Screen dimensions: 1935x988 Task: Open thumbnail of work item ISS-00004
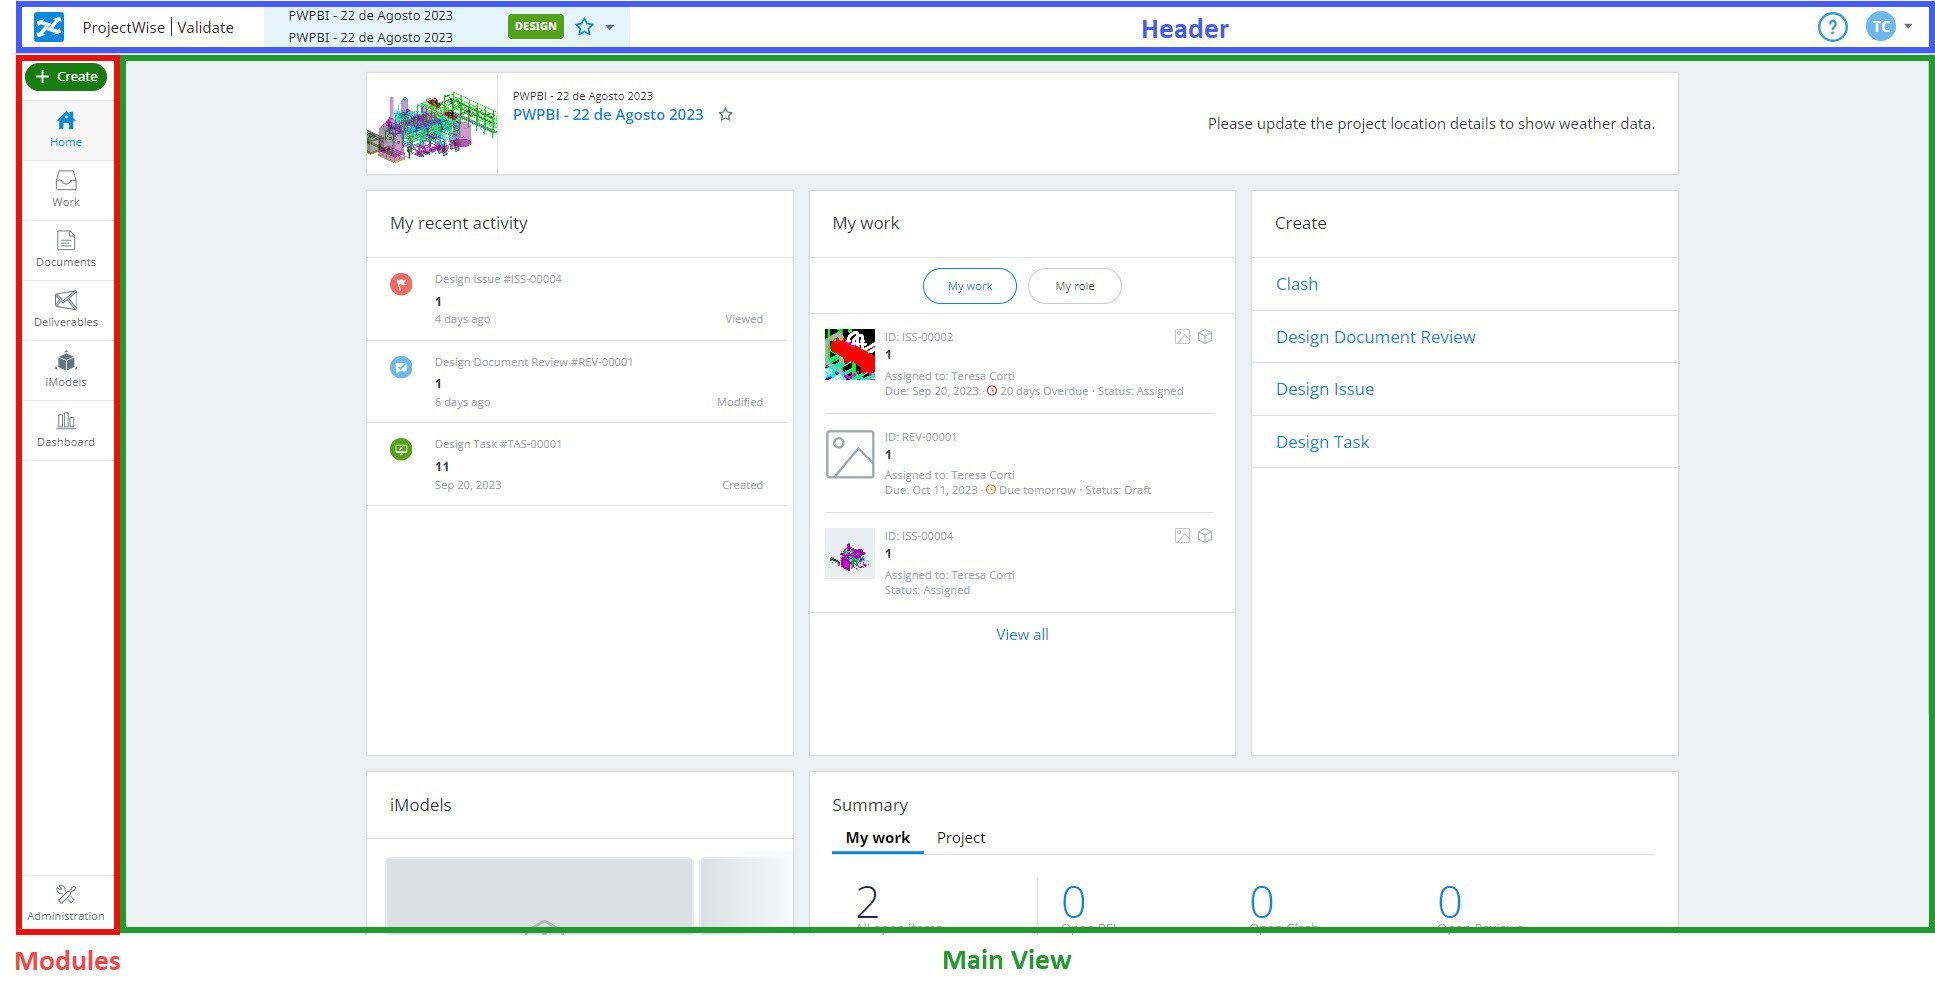click(850, 554)
